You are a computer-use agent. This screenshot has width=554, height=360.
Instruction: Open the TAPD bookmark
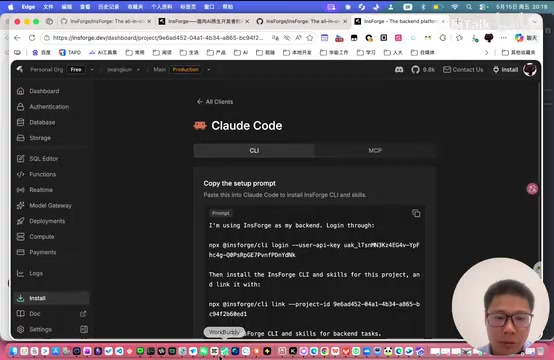tap(70, 52)
